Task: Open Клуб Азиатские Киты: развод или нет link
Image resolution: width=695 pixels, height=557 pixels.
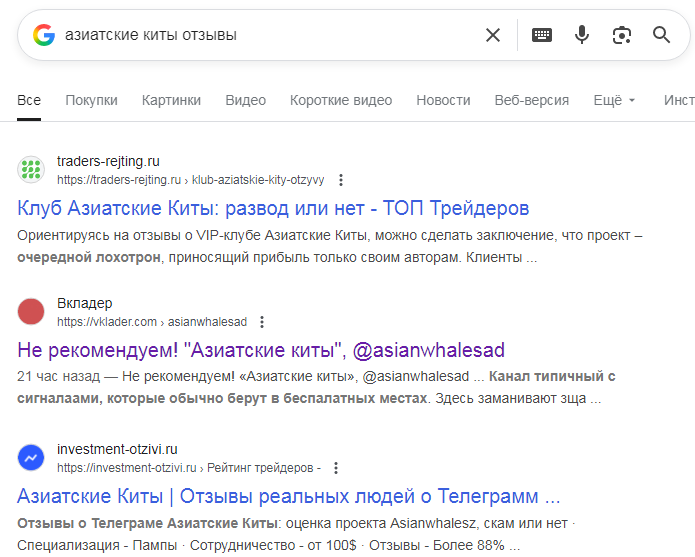Action: pos(273,208)
